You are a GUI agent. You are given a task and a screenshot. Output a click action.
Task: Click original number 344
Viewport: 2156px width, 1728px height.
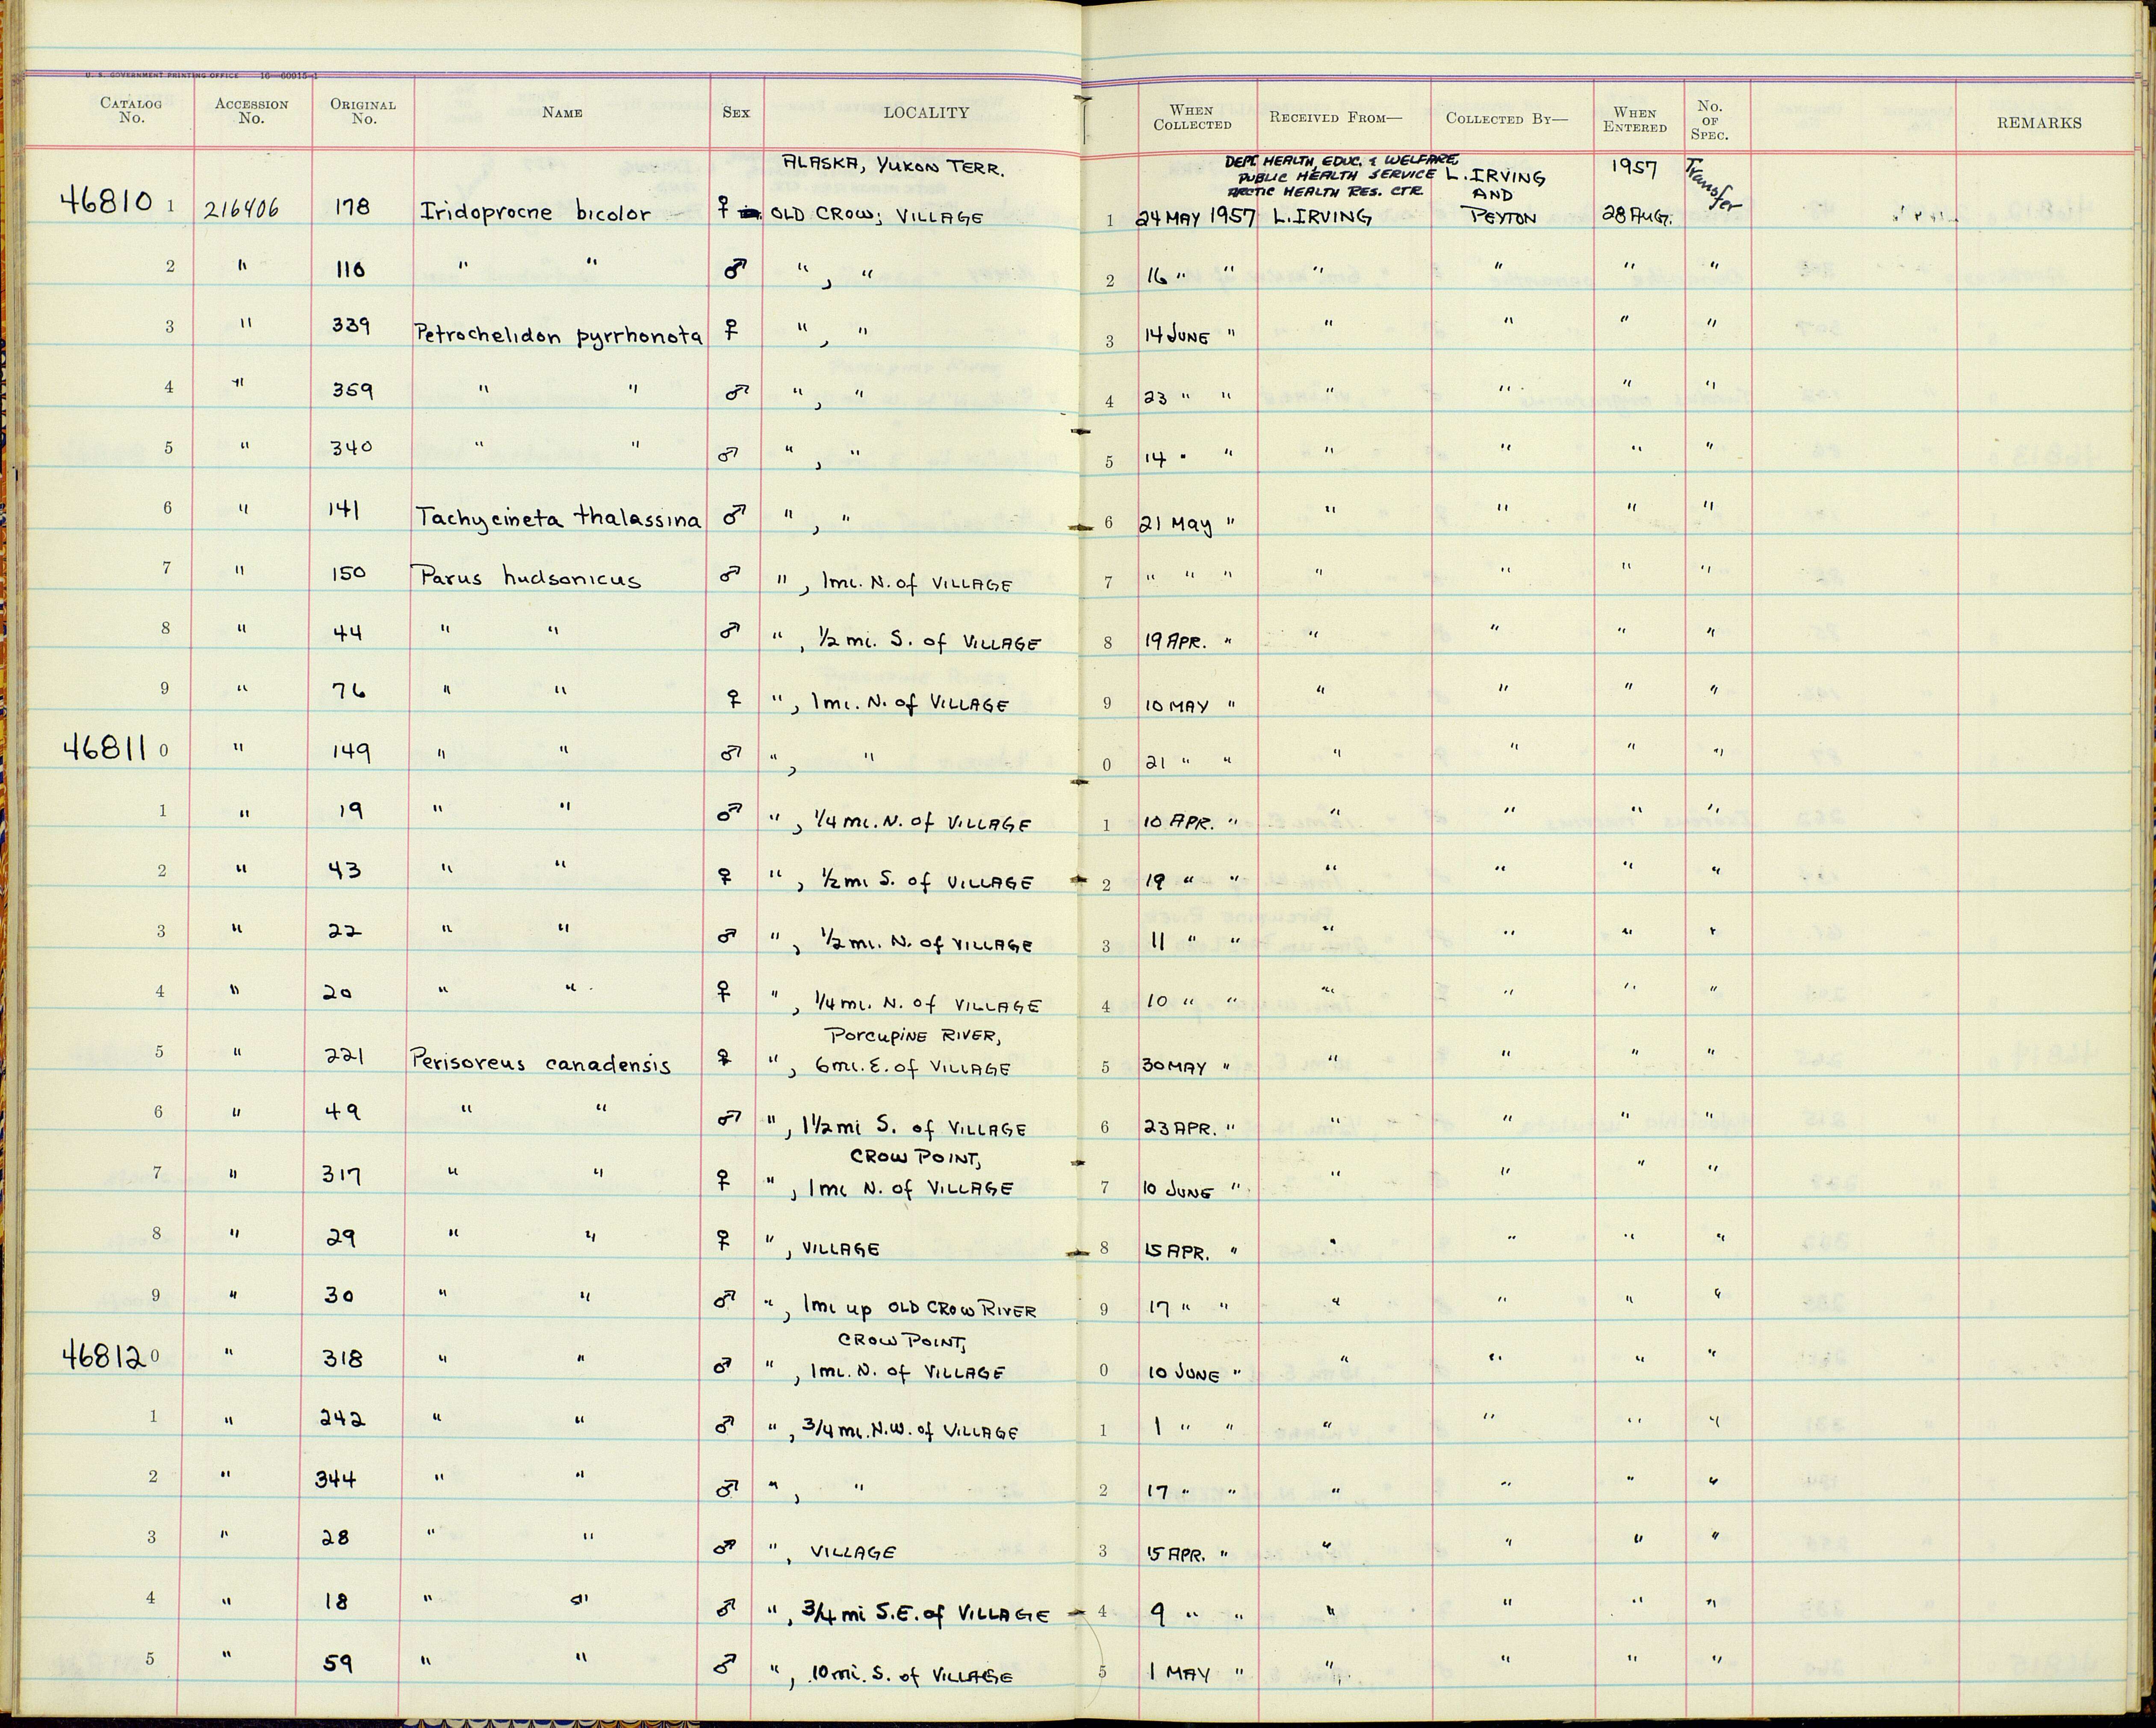tap(336, 1478)
